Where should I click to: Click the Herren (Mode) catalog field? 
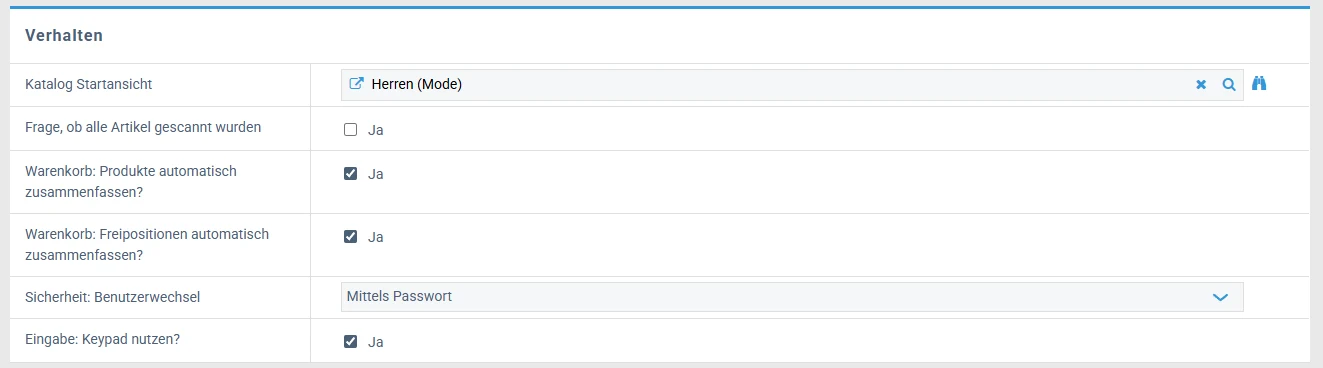(792, 85)
